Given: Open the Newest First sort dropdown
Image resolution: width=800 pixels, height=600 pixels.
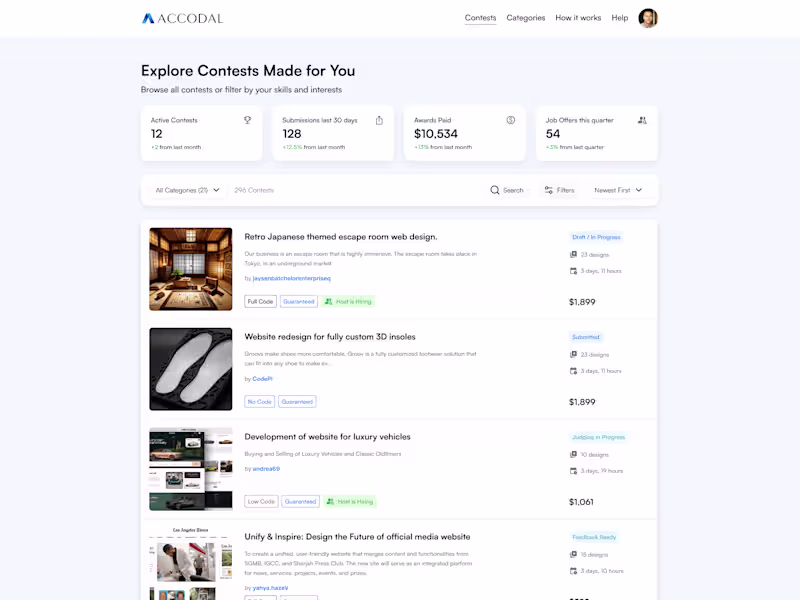Looking at the screenshot, I should 619,189.
